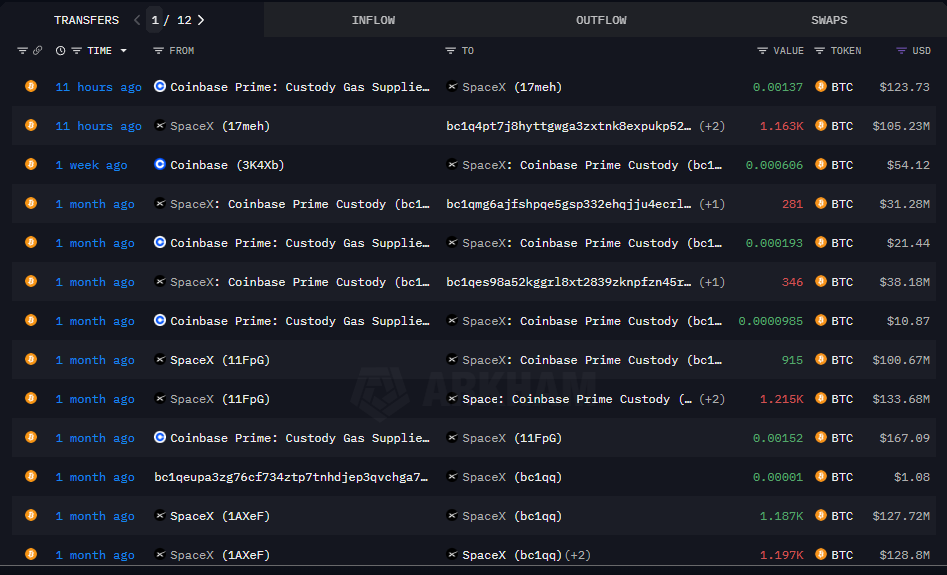This screenshot has height=575, width=947.
Task: Open the FROM column filter icon
Action: 158,51
